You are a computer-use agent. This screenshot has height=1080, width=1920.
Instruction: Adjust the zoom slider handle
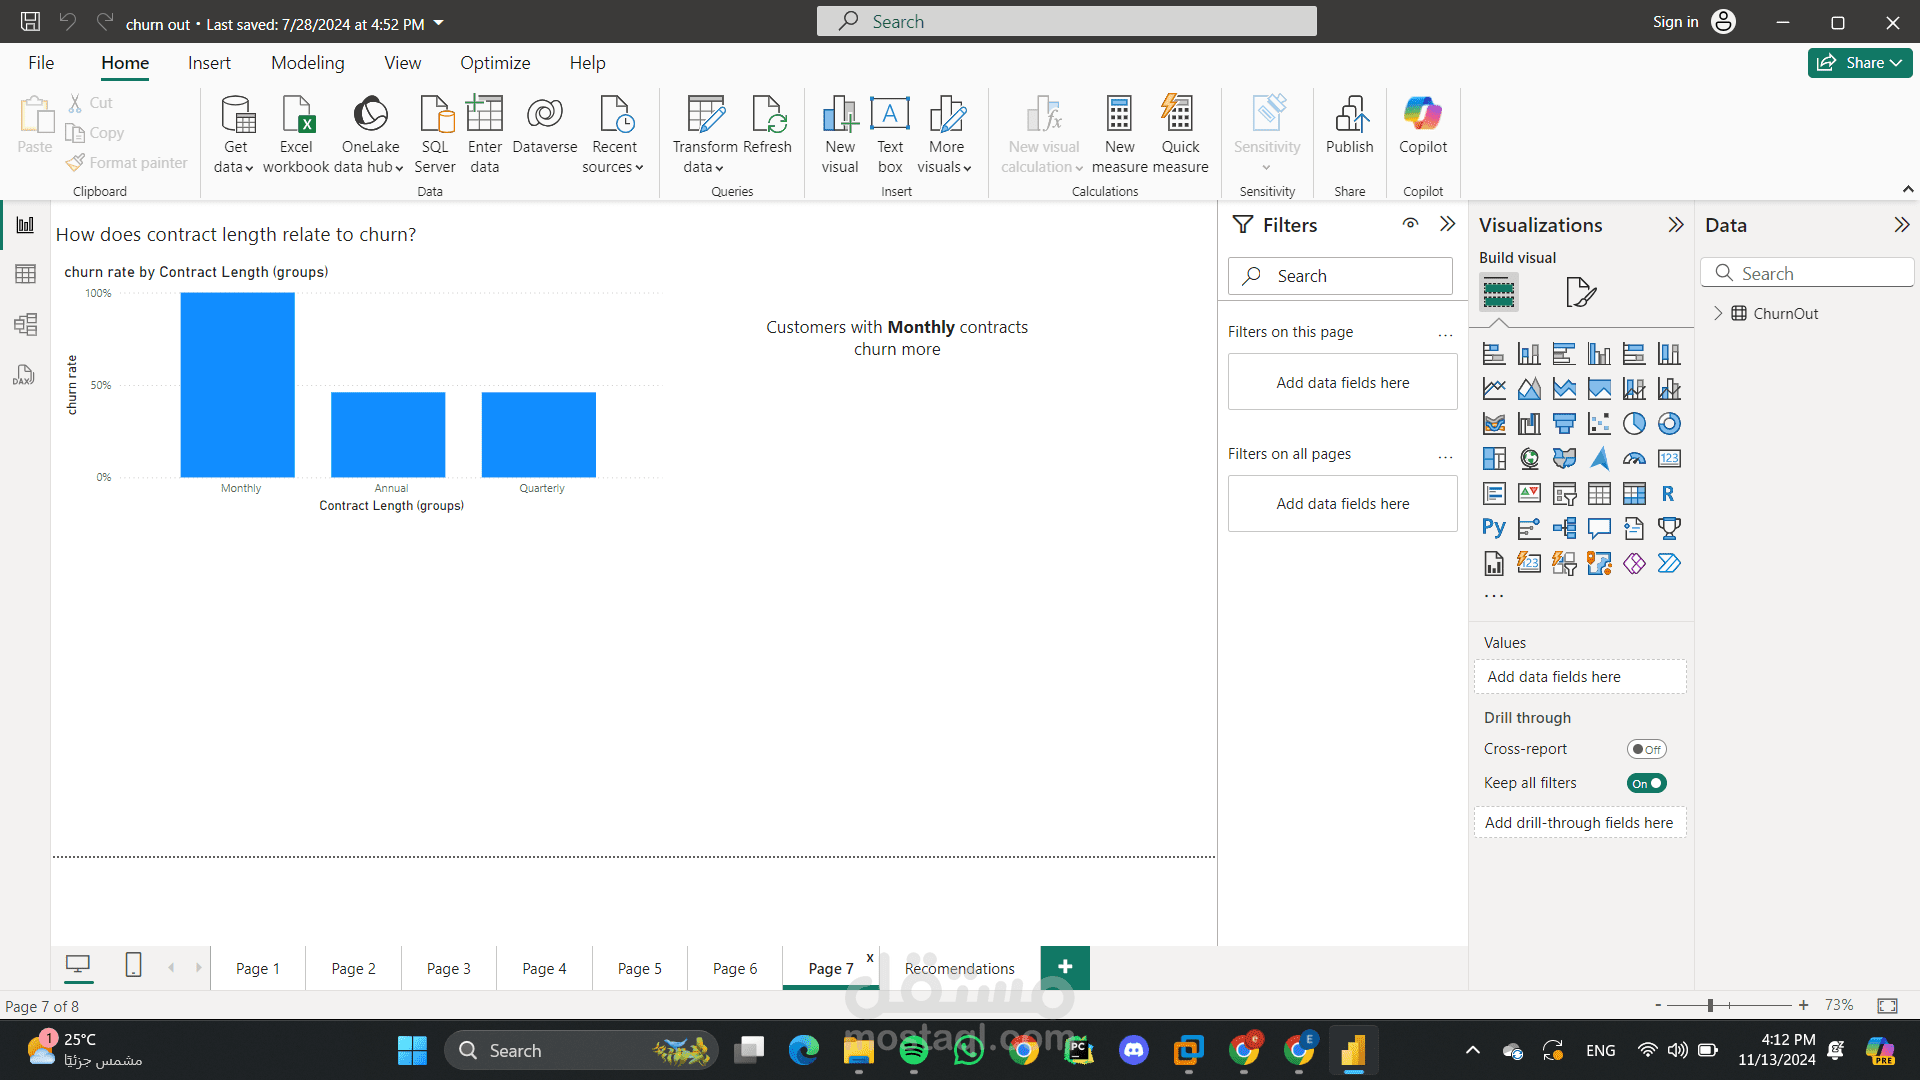(x=1711, y=1005)
